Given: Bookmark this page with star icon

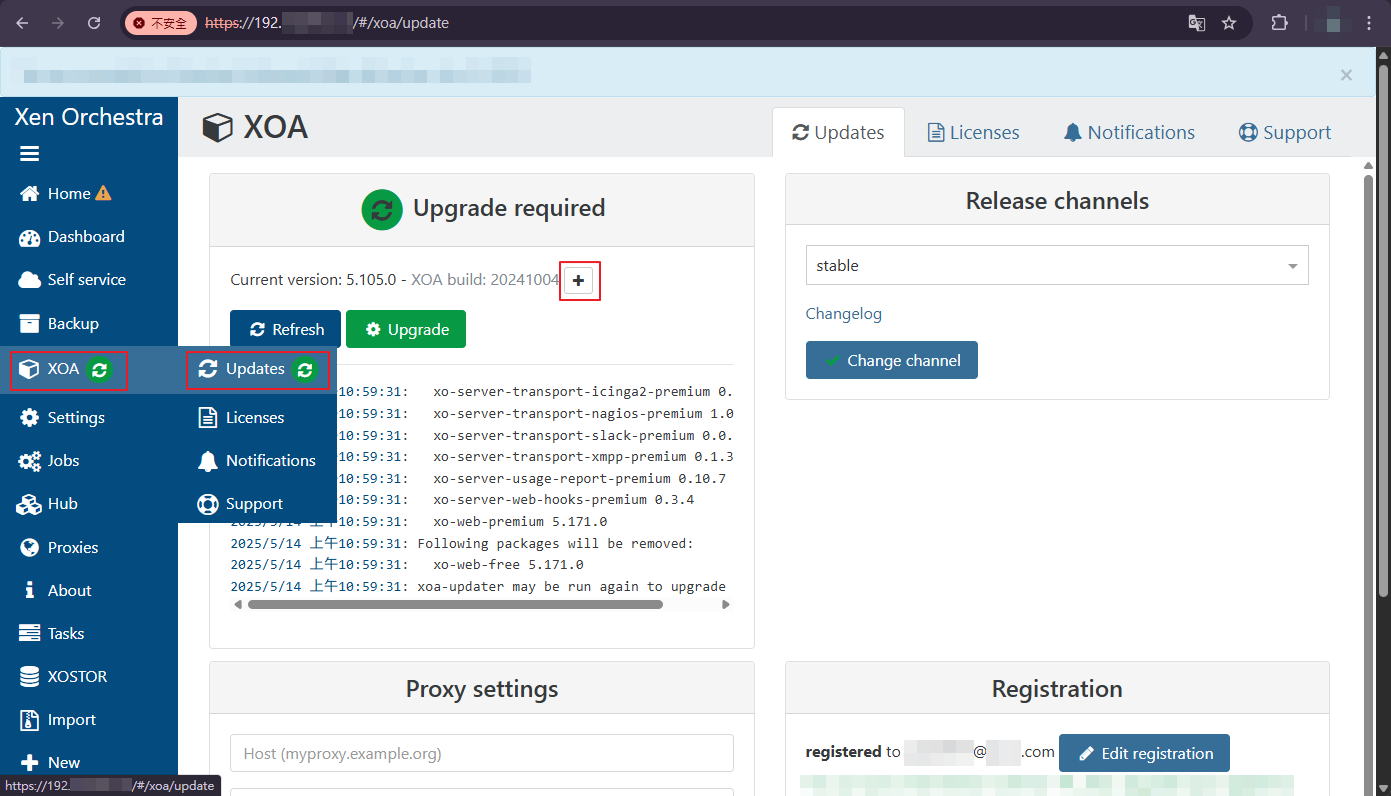Looking at the screenshot, I should coord(1229,23).
